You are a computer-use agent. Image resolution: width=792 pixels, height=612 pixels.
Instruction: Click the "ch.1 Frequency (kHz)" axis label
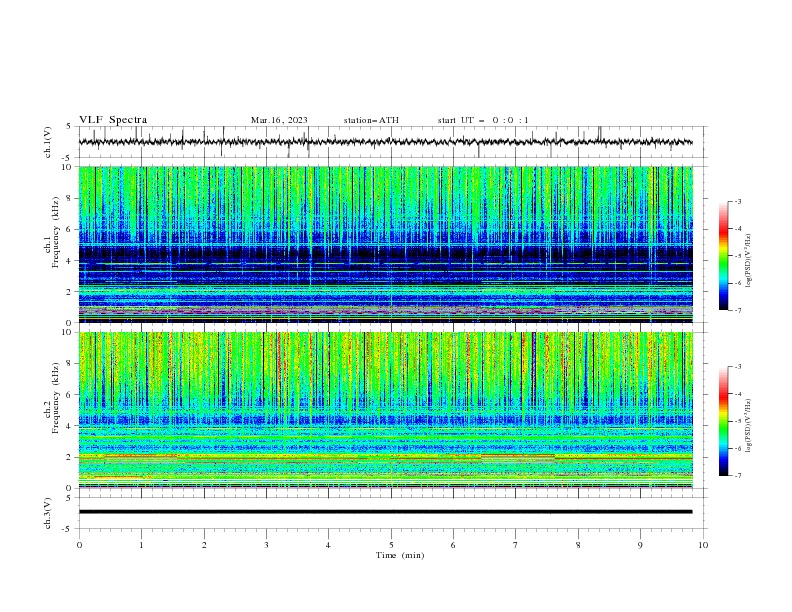coord(52,230)
